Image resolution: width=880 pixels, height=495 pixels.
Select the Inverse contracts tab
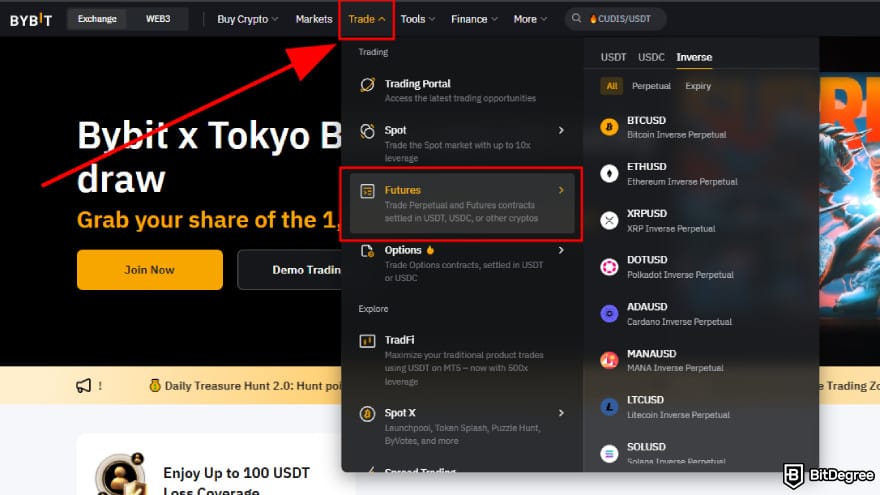tap(694, 57)
